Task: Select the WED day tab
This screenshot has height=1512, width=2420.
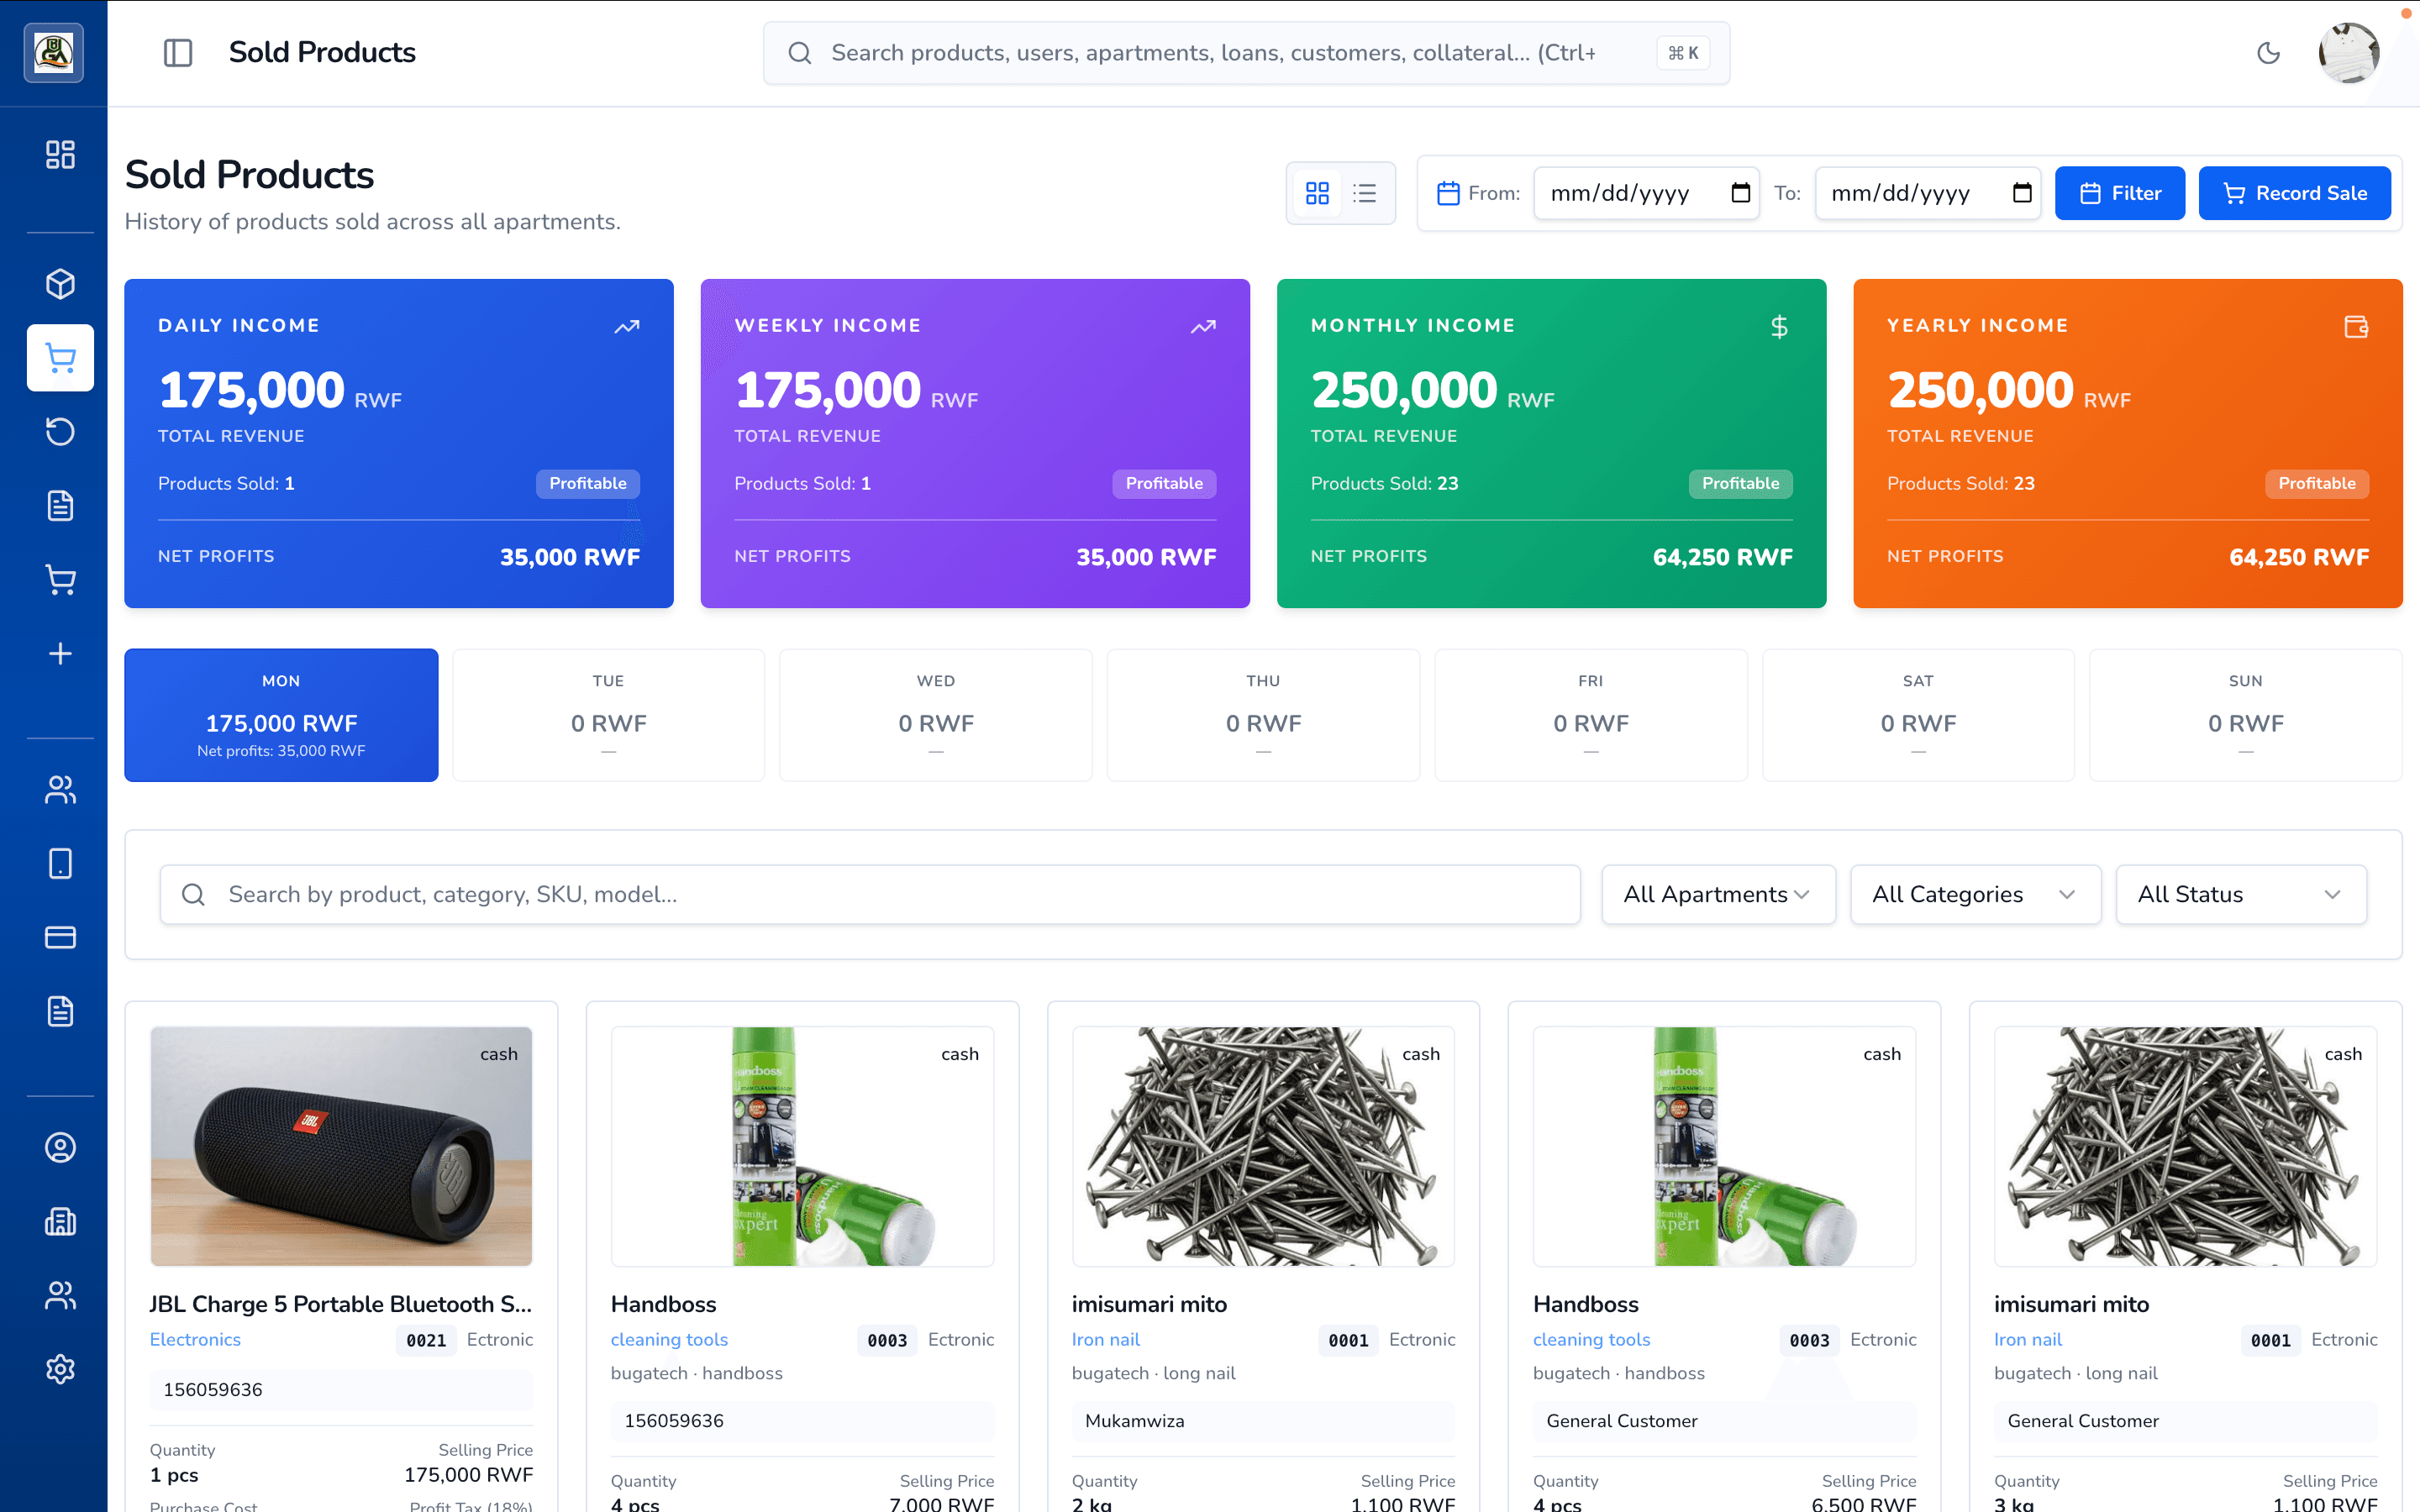Action: [936, 715]
